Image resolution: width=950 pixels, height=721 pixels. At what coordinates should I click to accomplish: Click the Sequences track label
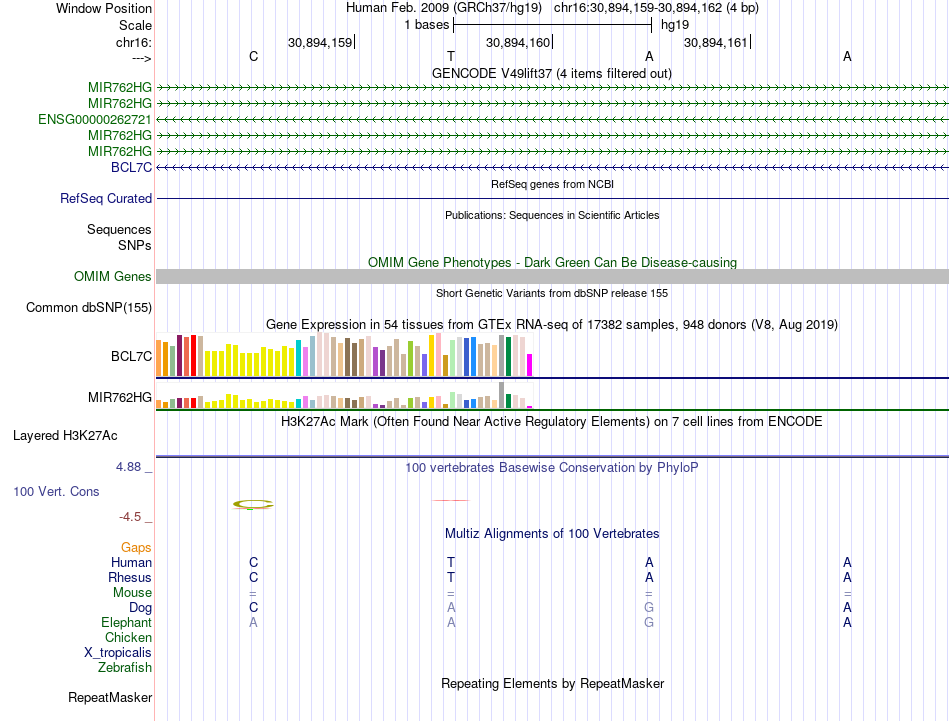119,229
